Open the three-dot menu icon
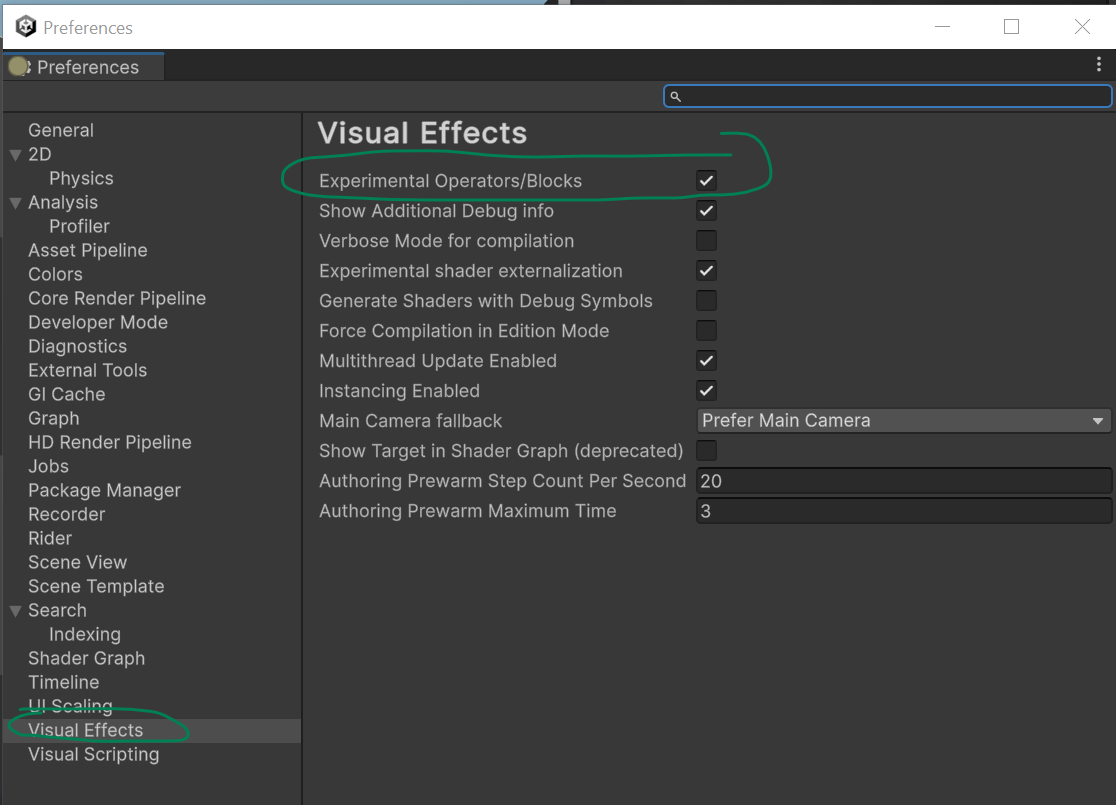 point(1098,63)
